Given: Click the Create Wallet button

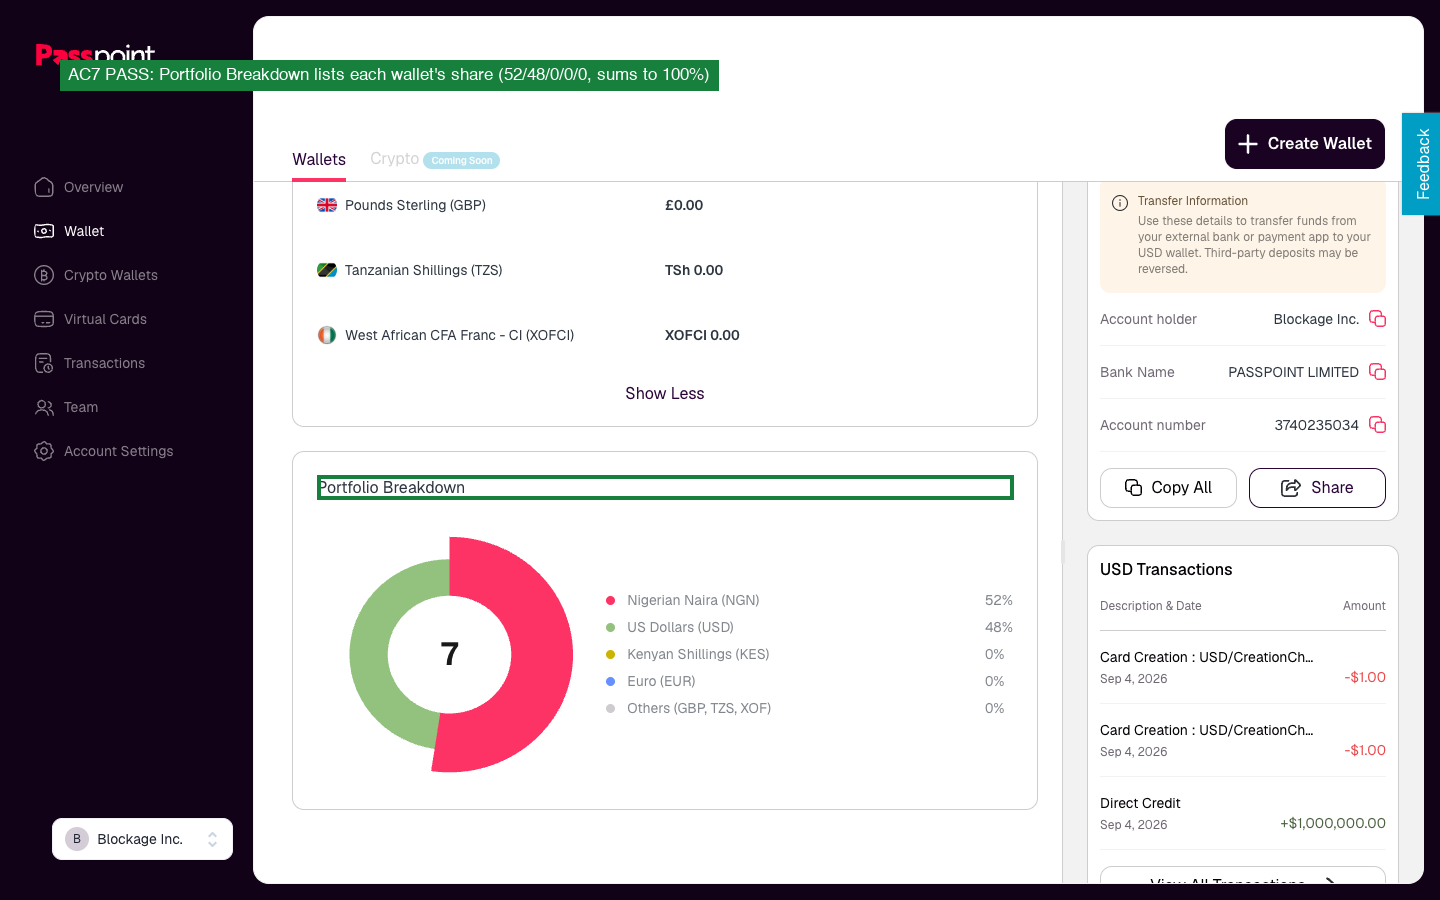Looking at the screenshot, I should point(1305,144).
